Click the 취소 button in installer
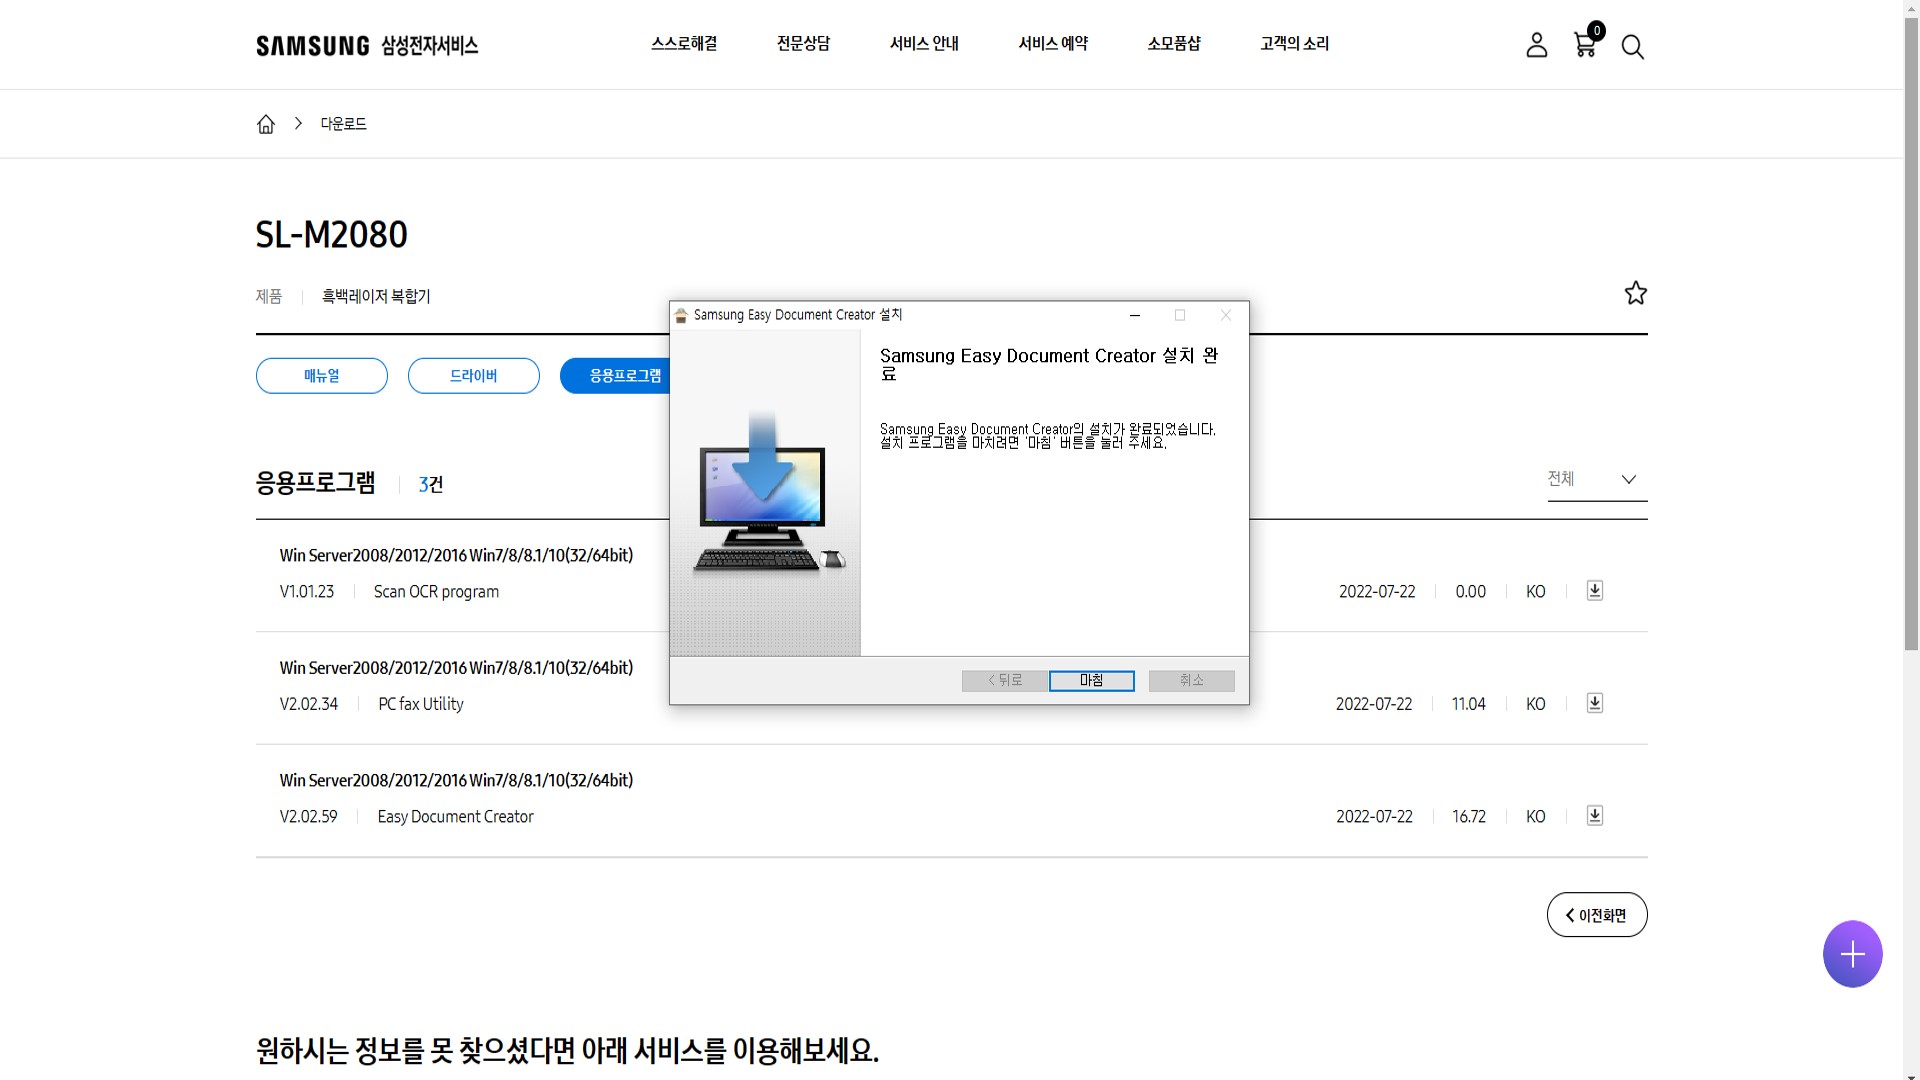 1192,681
